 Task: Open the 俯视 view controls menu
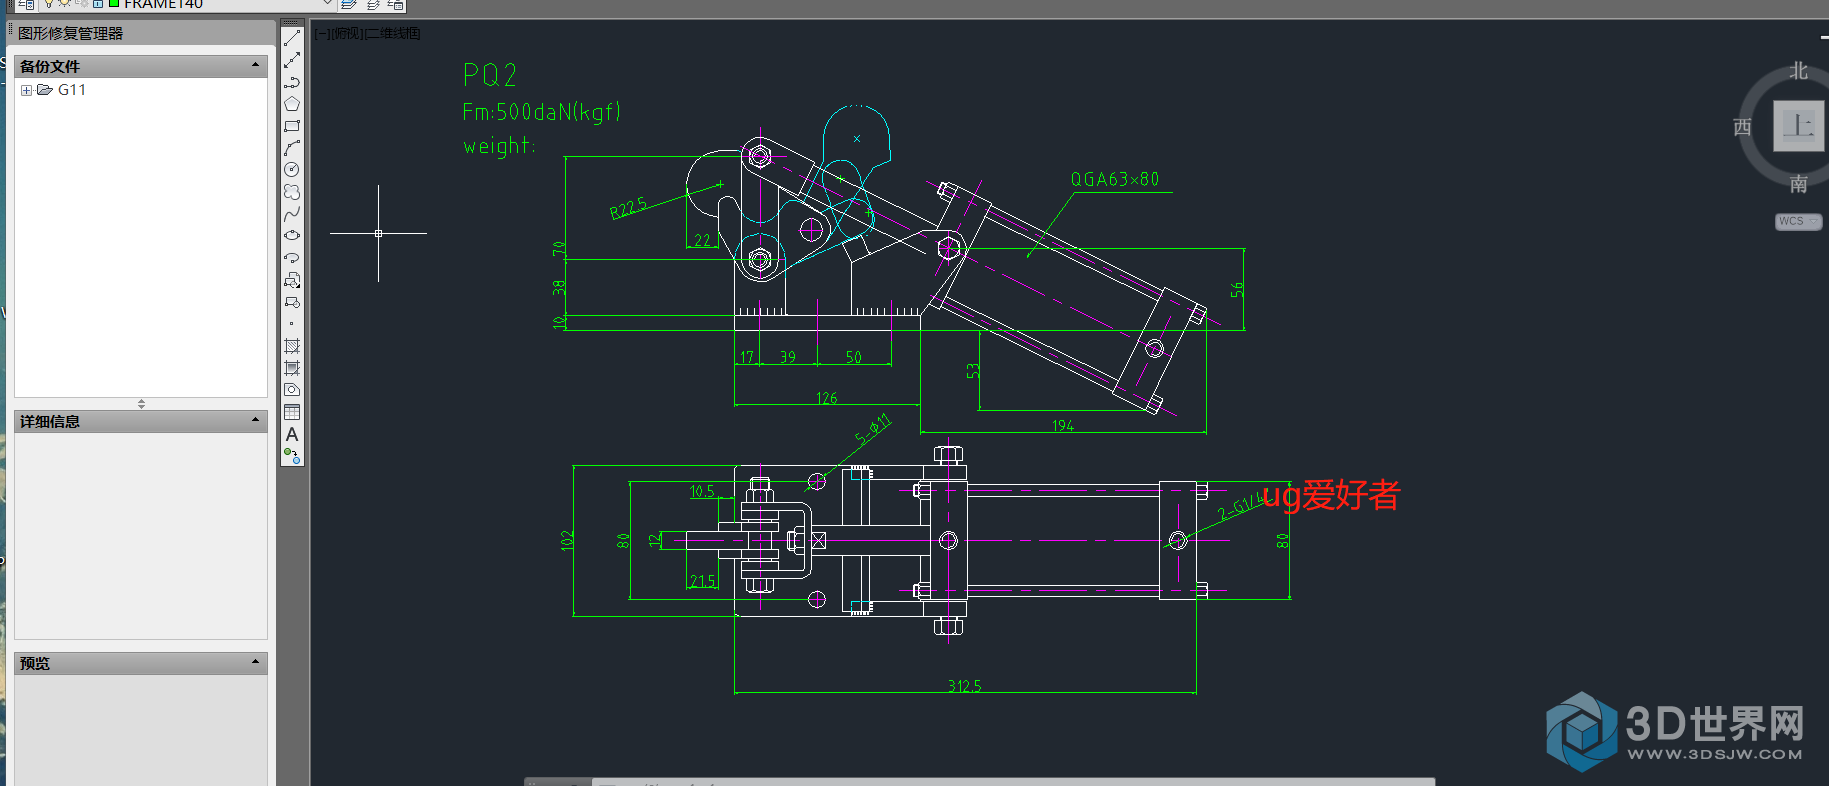point(347,34)
